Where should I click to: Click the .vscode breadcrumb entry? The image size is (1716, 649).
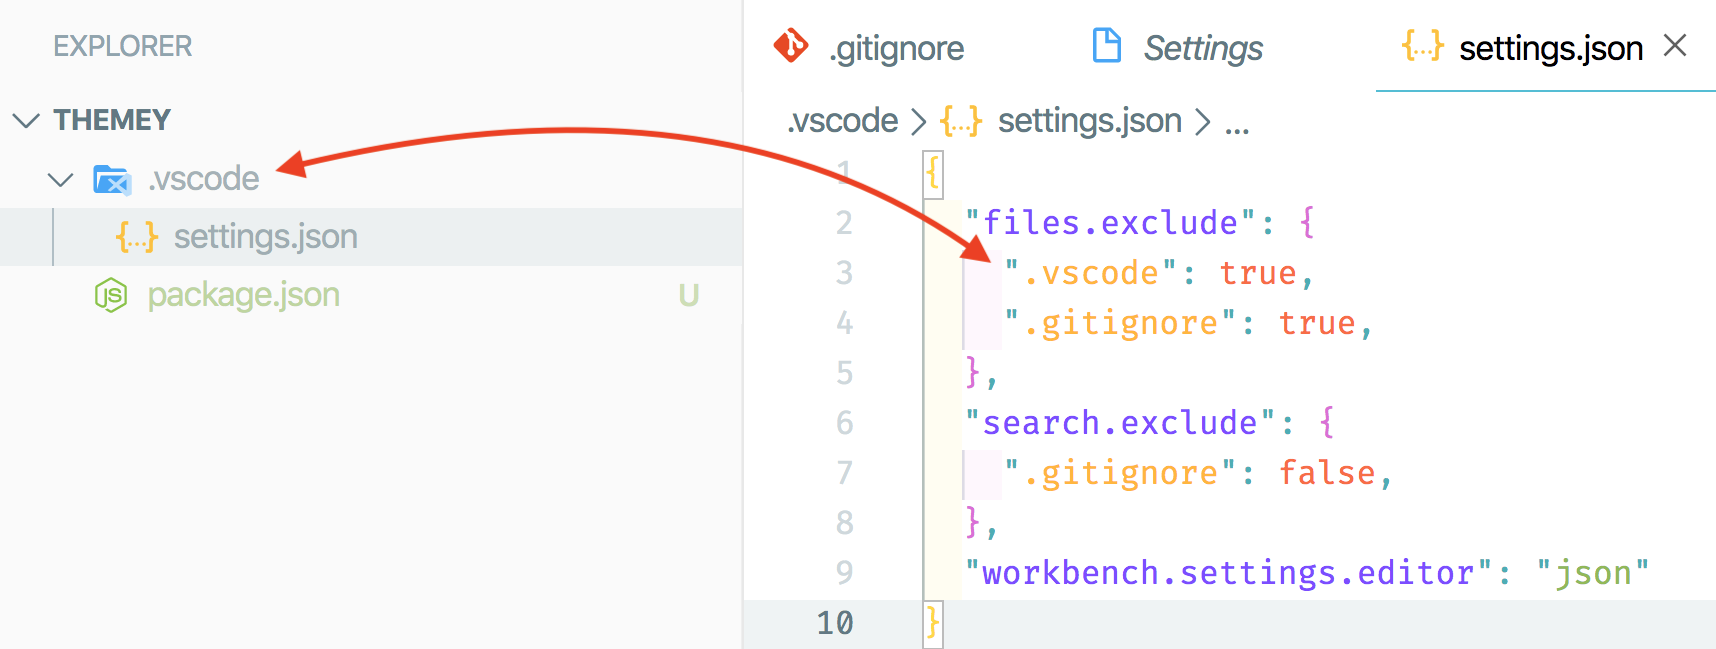[x=842, y=120]
